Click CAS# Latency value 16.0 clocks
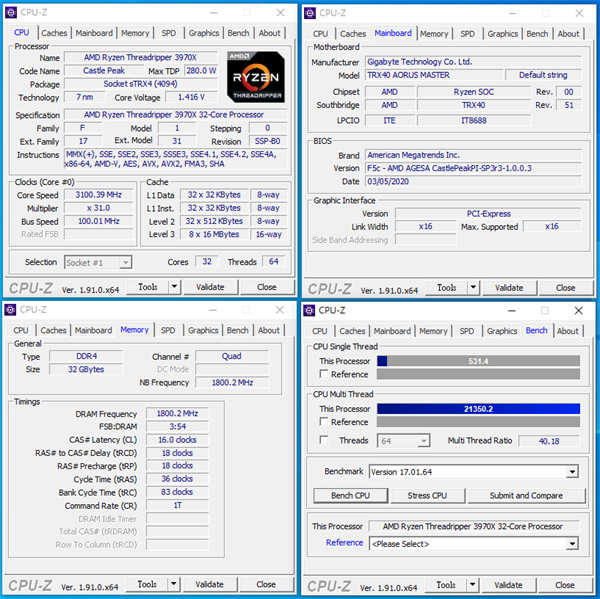This screenshot has height=599, width=600. coord(177,440)
